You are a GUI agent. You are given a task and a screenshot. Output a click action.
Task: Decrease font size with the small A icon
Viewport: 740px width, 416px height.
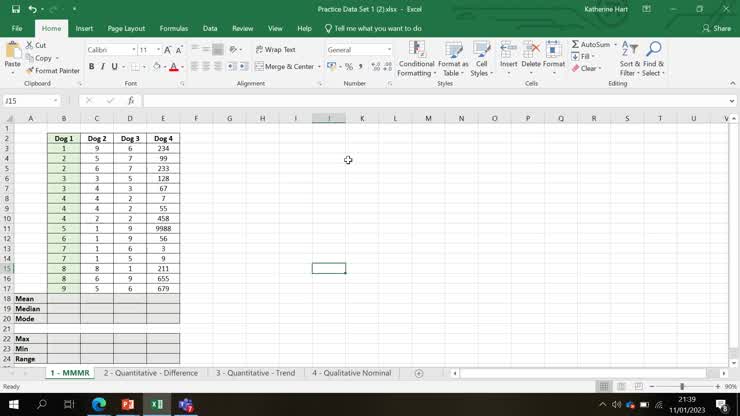click(x=179, y=50)
